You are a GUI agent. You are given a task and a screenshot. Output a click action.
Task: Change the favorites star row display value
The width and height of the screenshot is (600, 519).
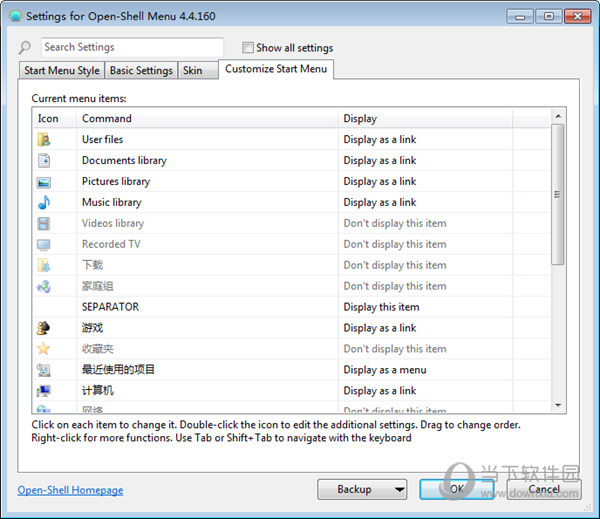pyautogui.click(x=395, y=349)
